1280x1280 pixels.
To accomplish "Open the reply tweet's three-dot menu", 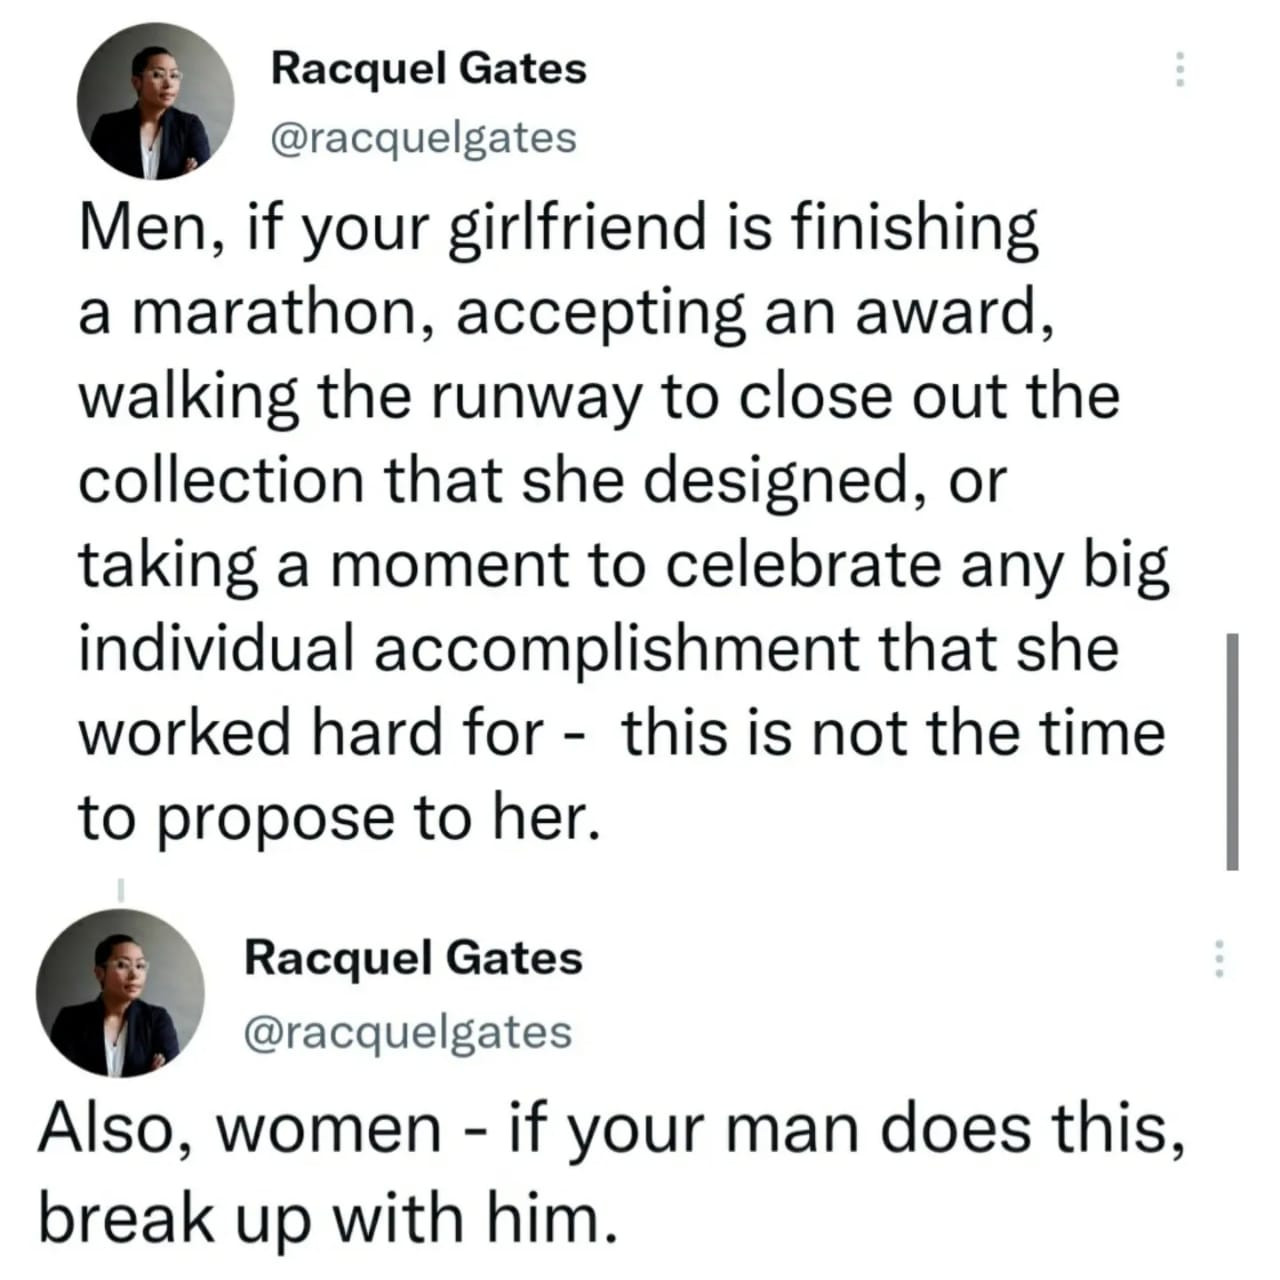I will tap(1219, 960).
